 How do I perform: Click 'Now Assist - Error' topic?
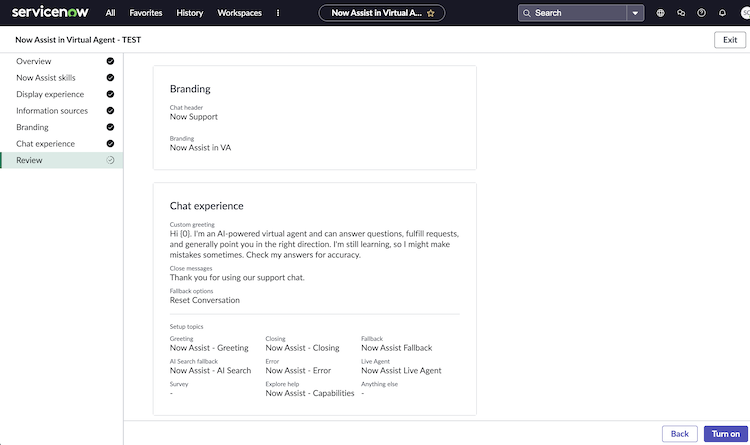point(298,371)
